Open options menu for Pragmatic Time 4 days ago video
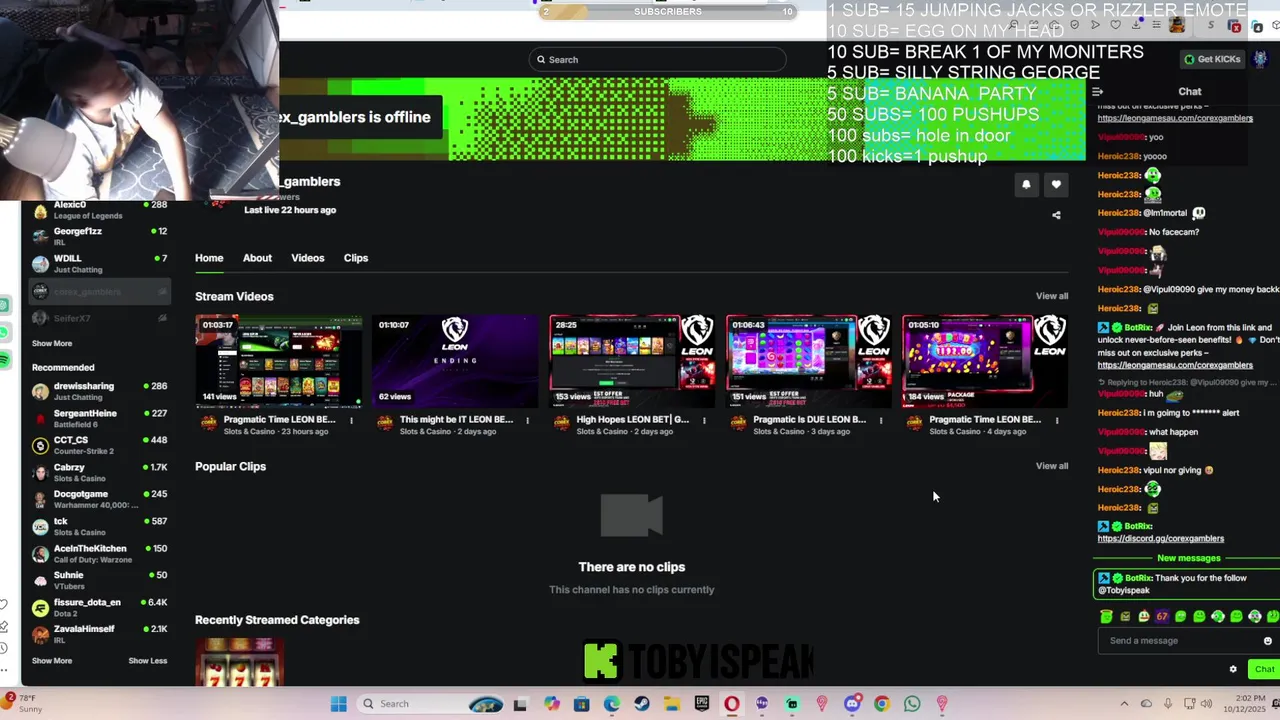 point(1057,420)
